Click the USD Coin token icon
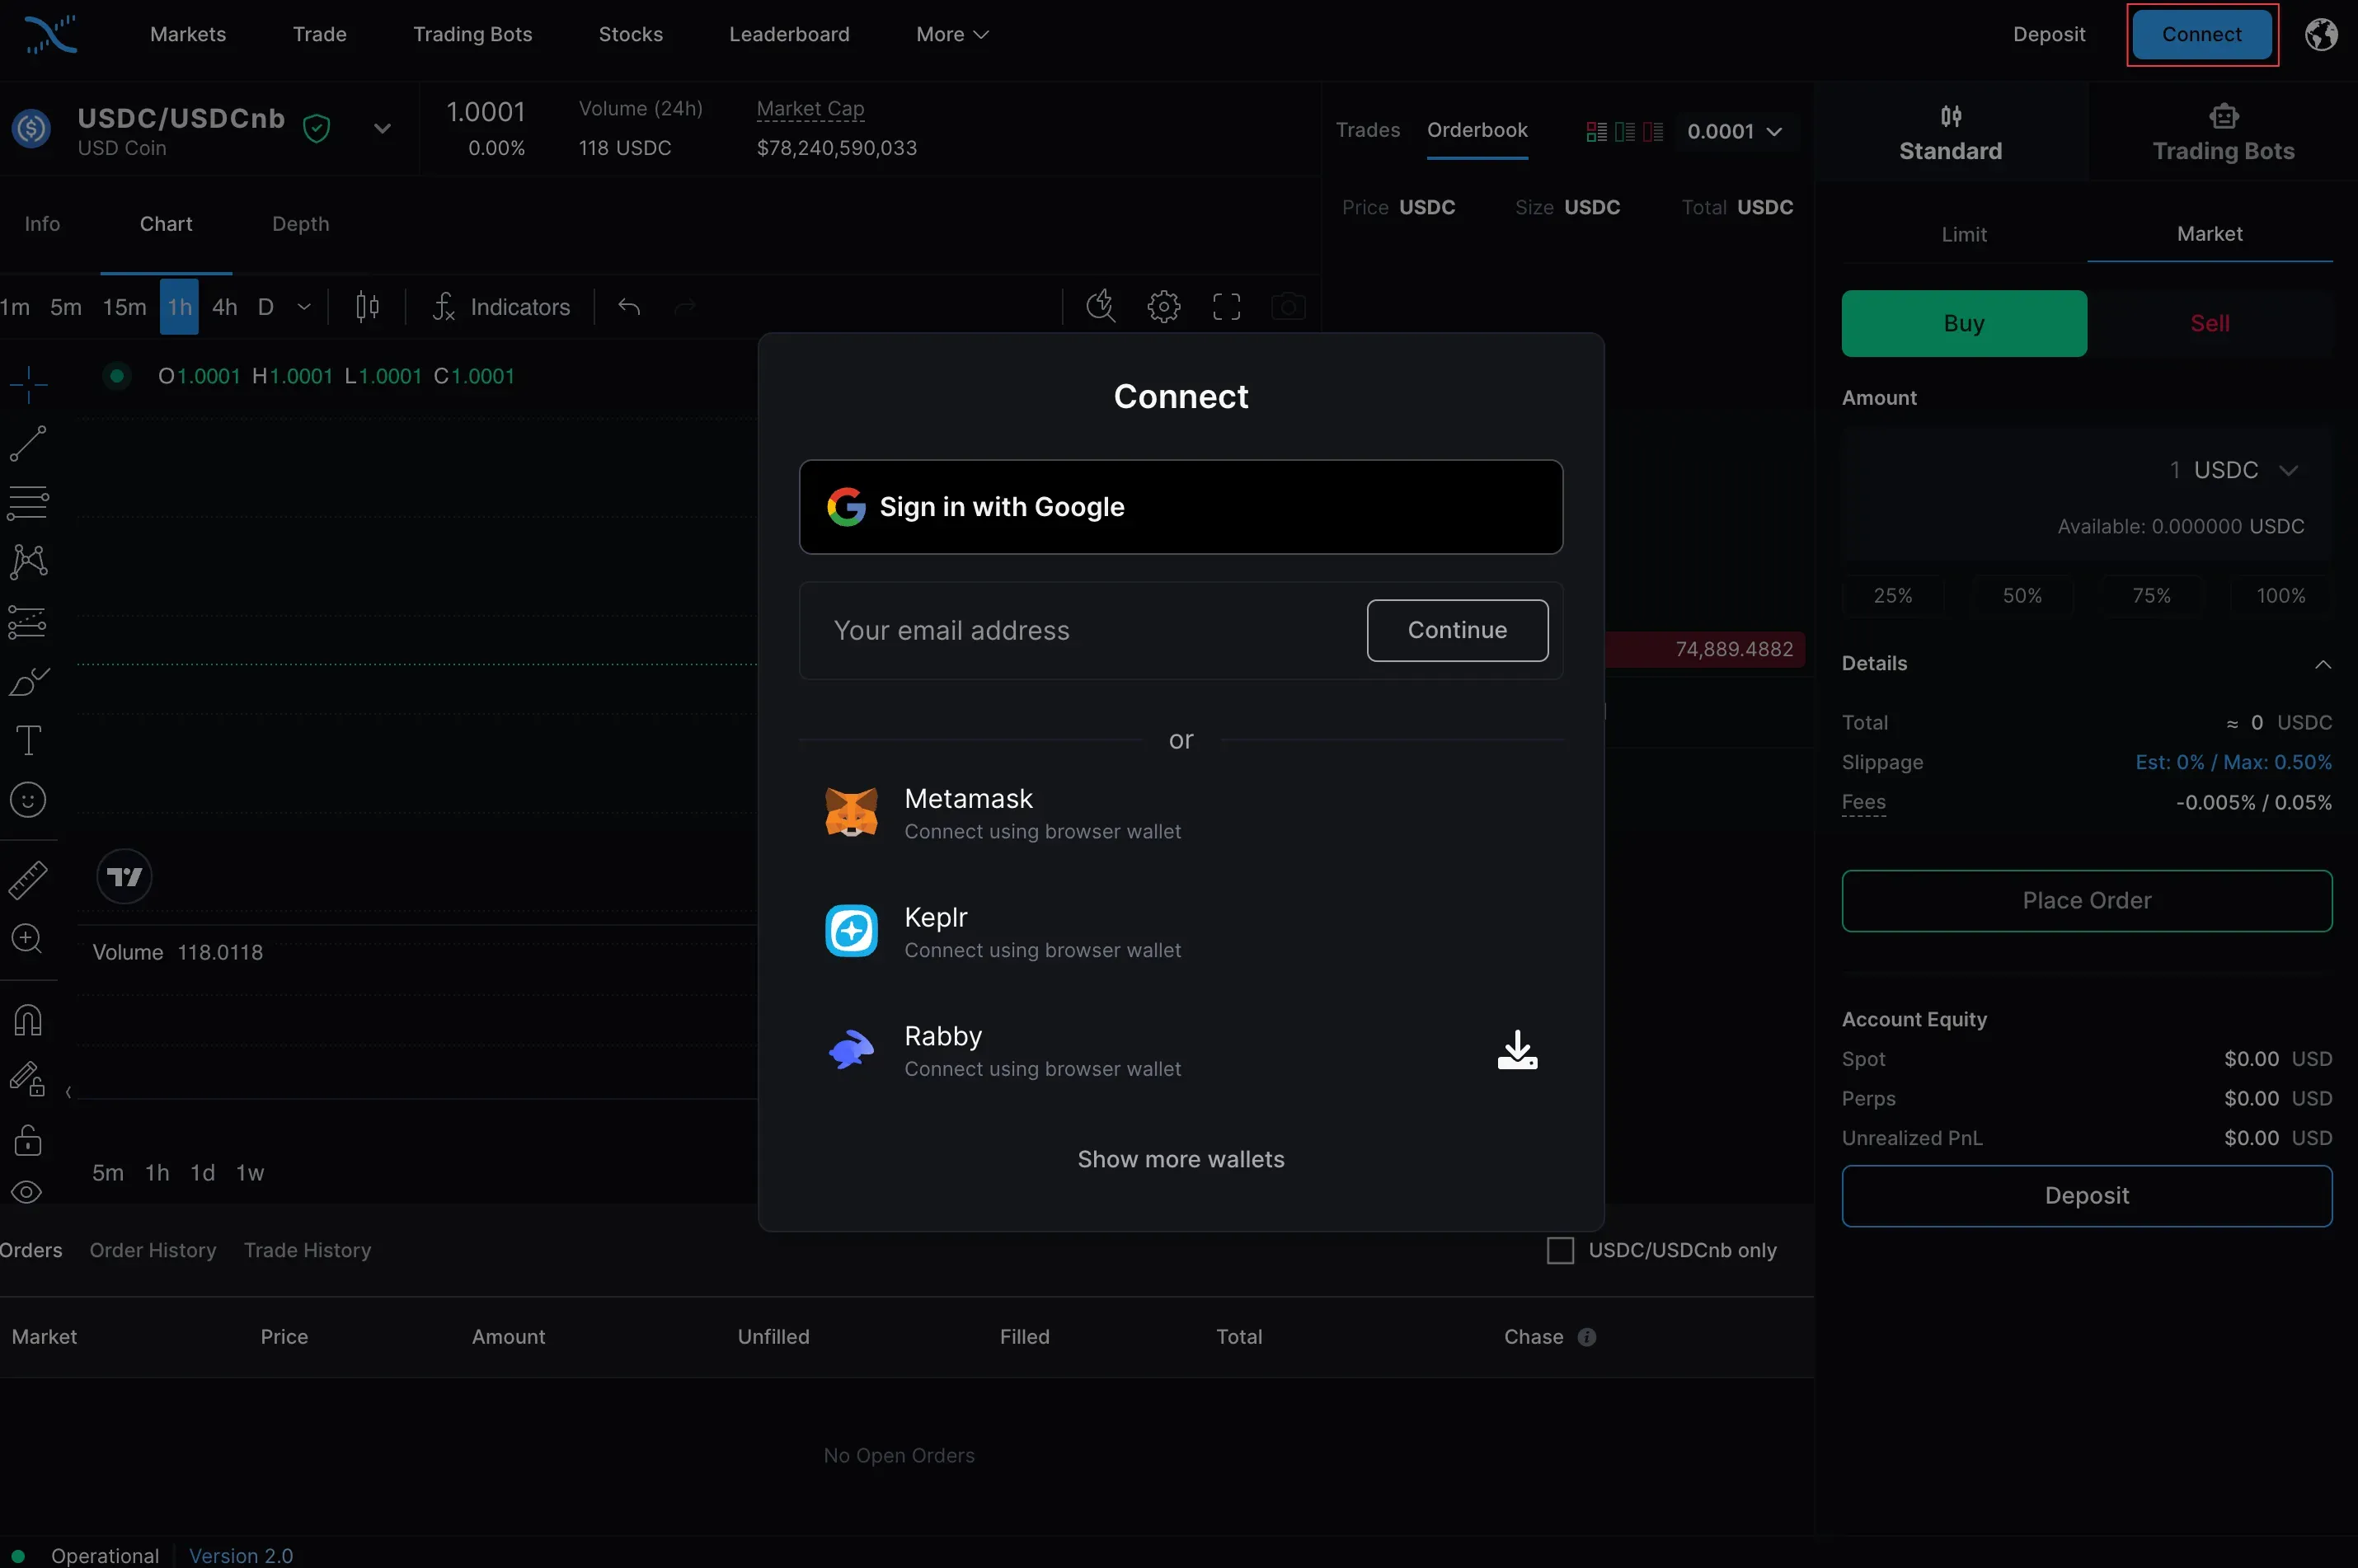Viewport: 2358px width, 1568px height. tap(32, 128)
